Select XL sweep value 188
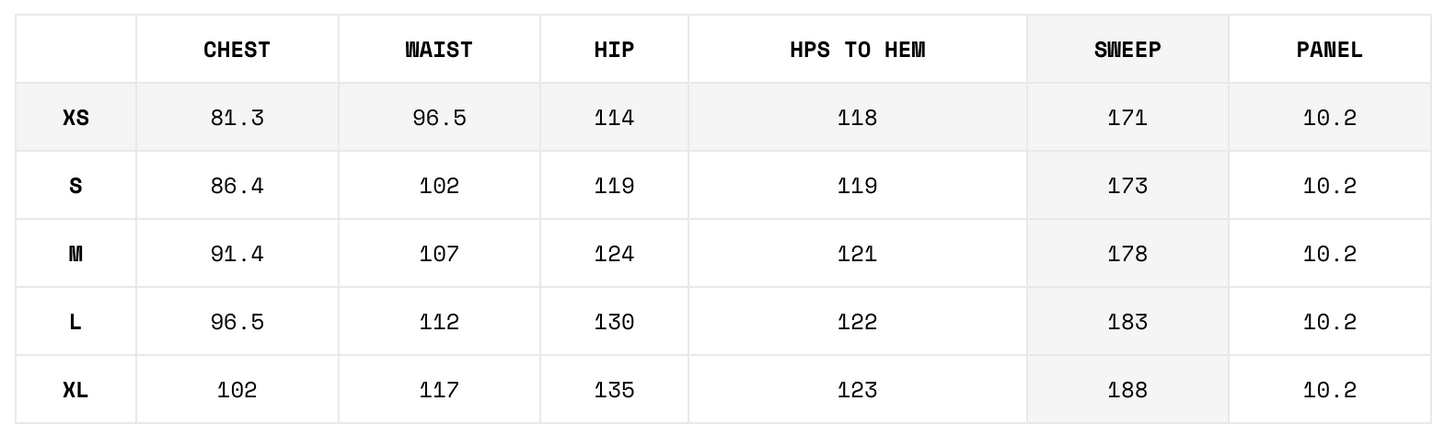The width and height of the screenshot is (1445, 447). click(1127, 390)
